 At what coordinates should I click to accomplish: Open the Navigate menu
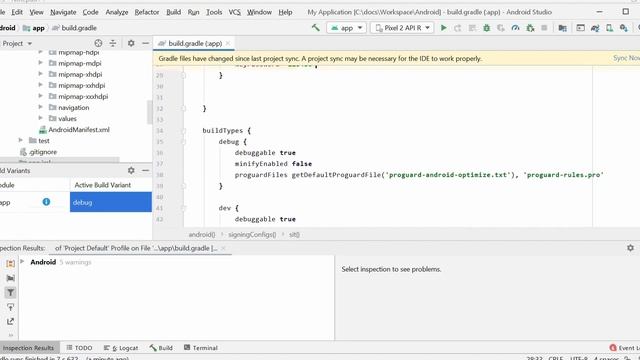click(x=63, y=12)
